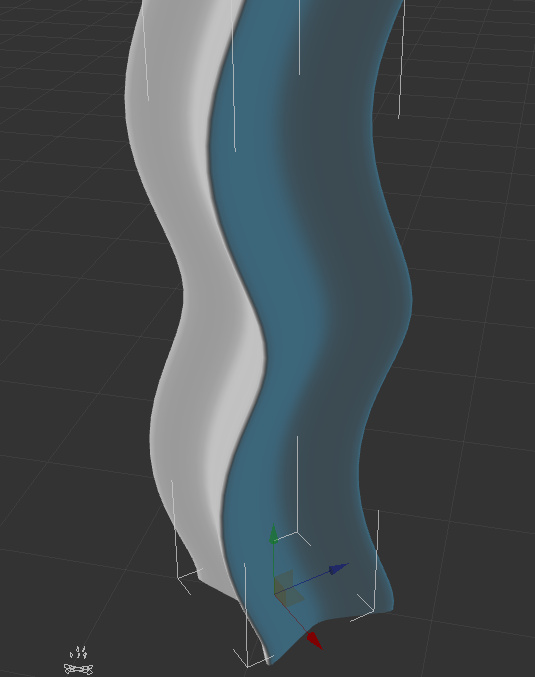Pick the joint line at the top left of the gray mesh
Screen dimensions: 535x677
(x=145, y=51)
